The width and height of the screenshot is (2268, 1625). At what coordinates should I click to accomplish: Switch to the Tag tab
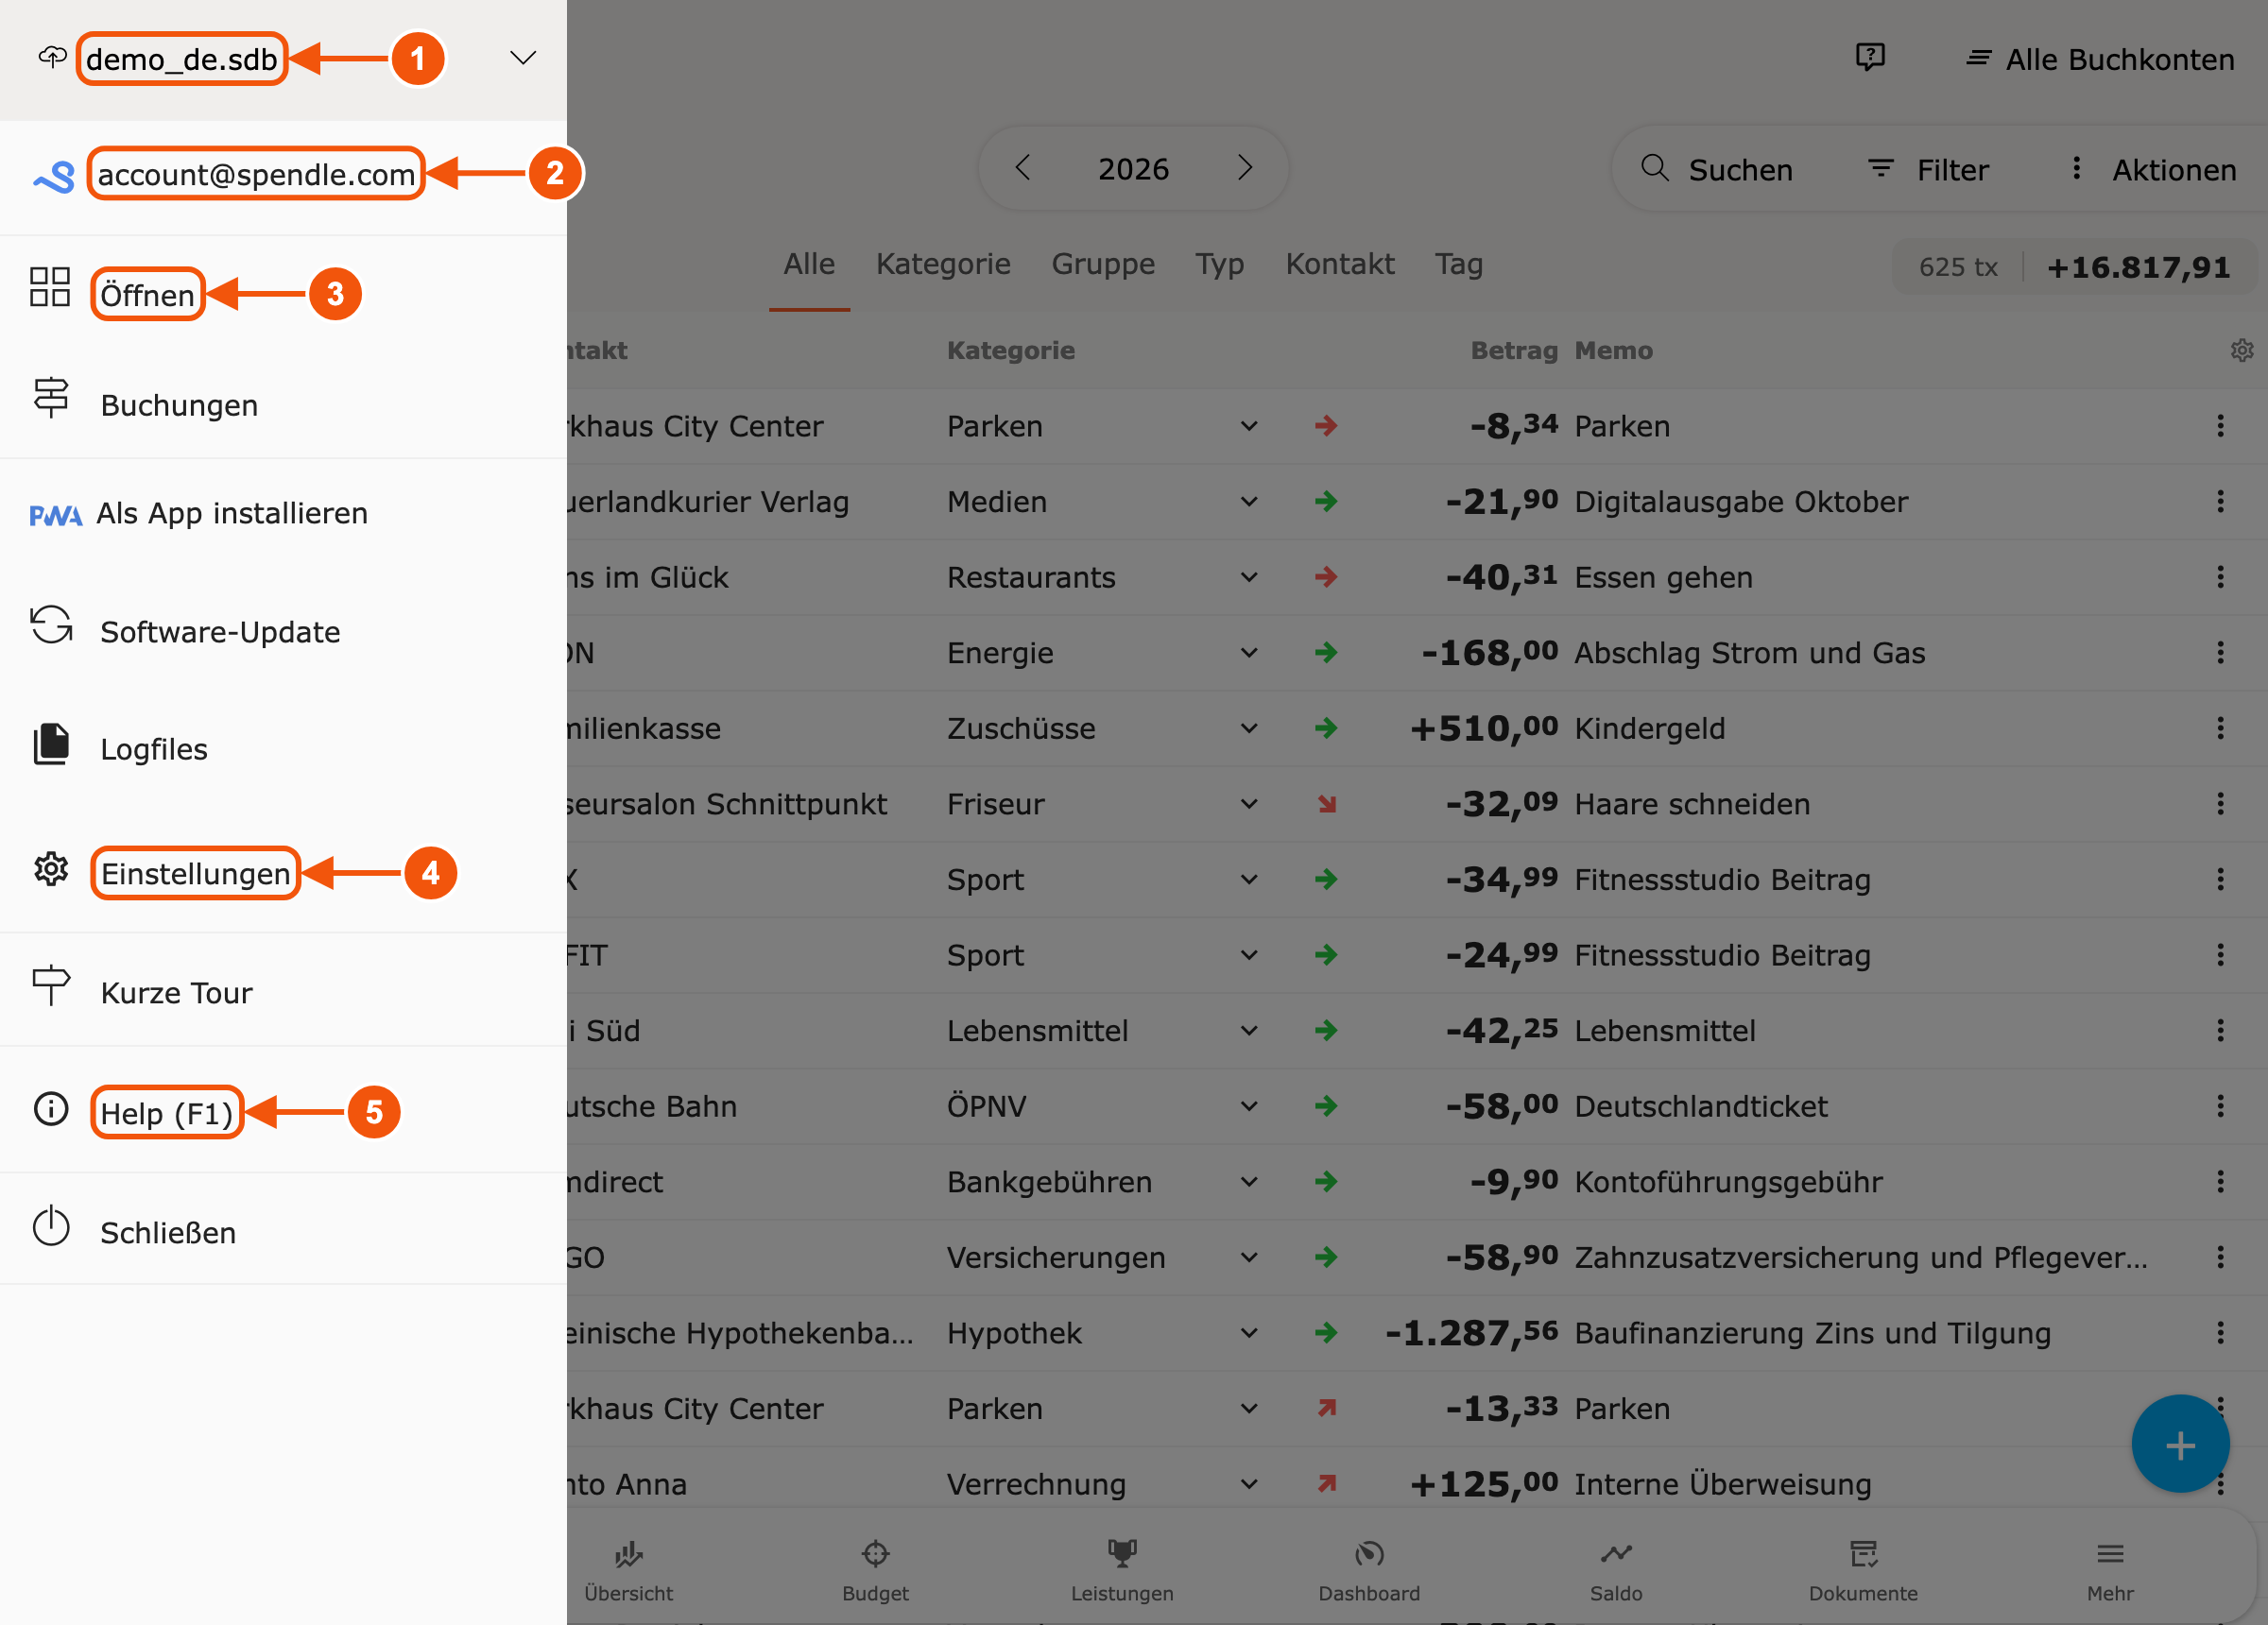click(1459, 264)
